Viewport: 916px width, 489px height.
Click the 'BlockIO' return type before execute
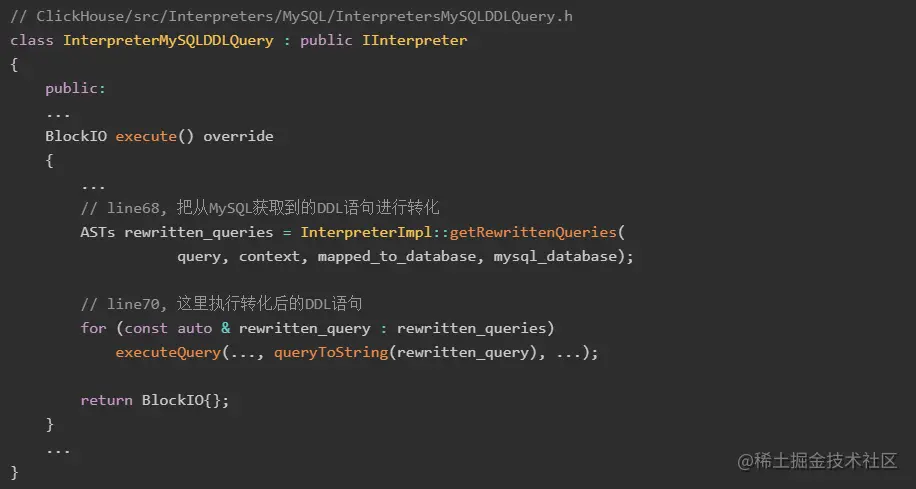76,136
